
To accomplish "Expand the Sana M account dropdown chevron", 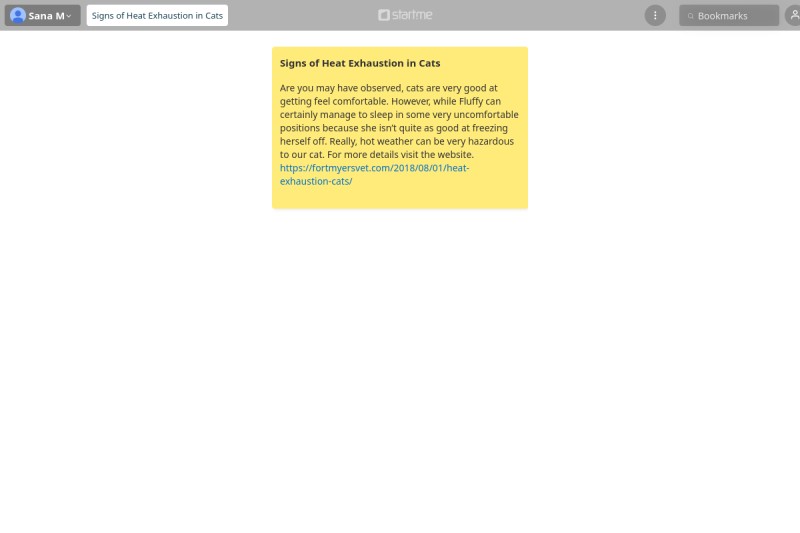I will [x=69, y=16].
